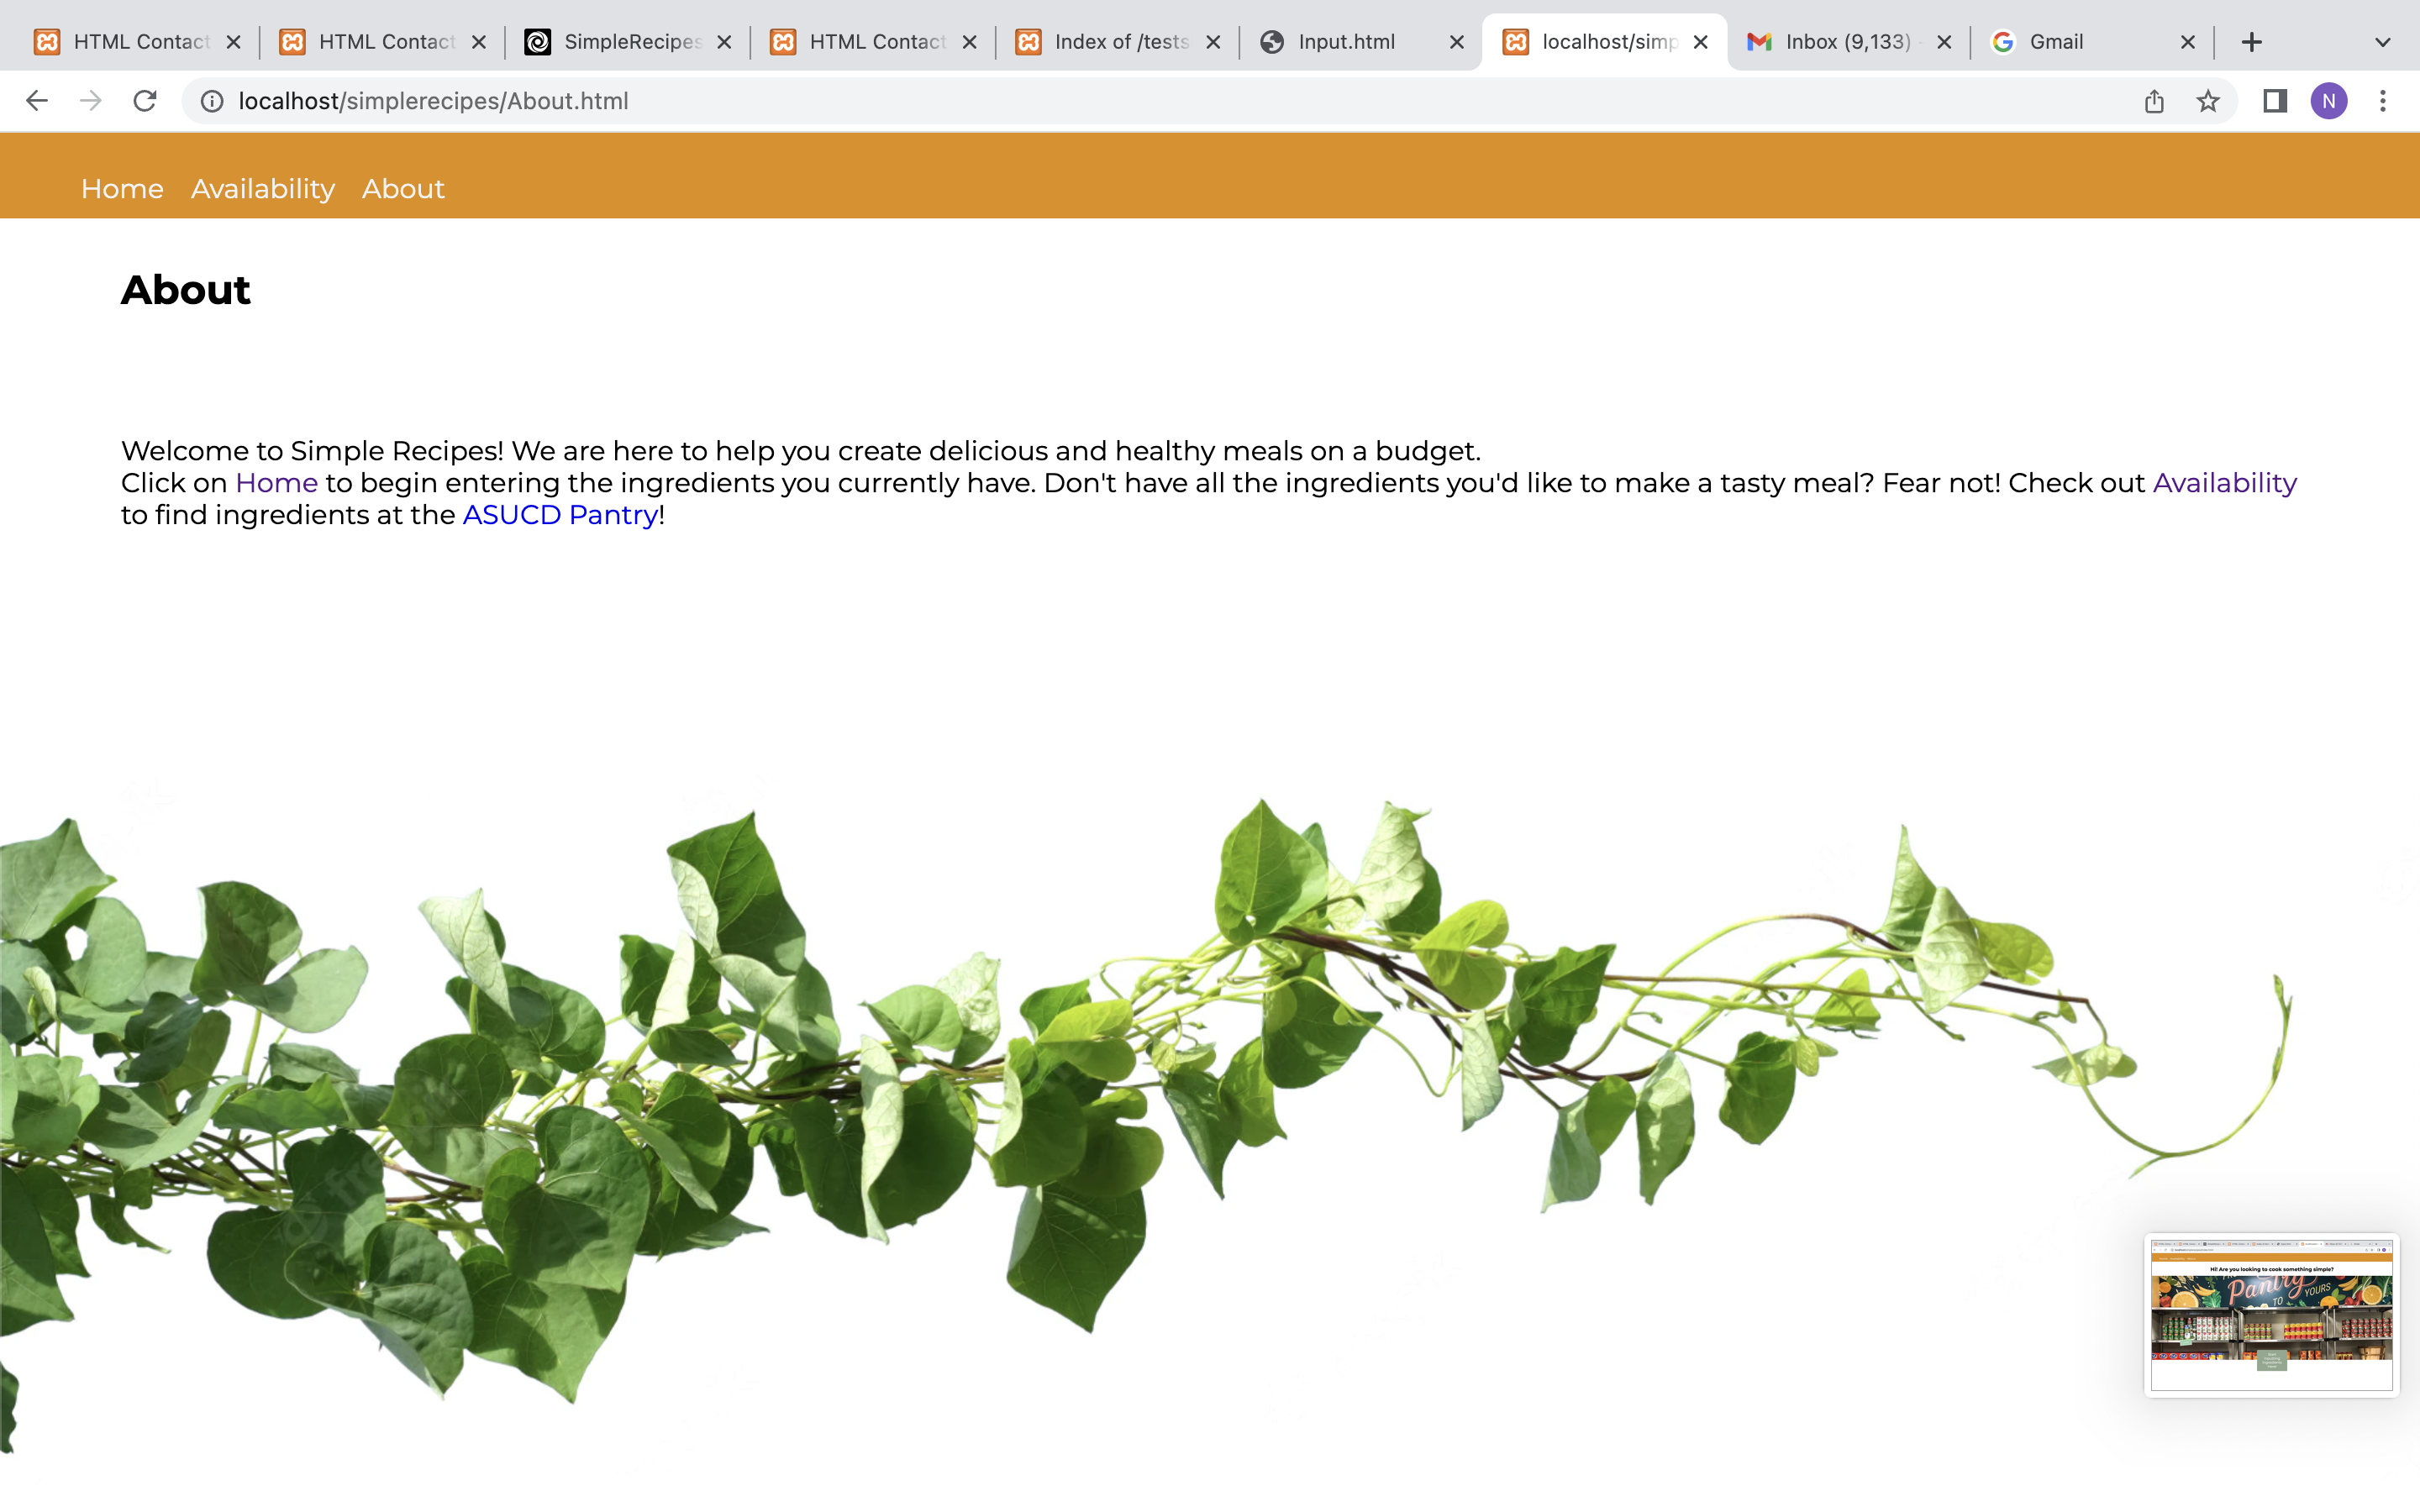Switch to the Input.html tab
The width and height of the screenshot is (2420, 1512).
point(1345,42)
